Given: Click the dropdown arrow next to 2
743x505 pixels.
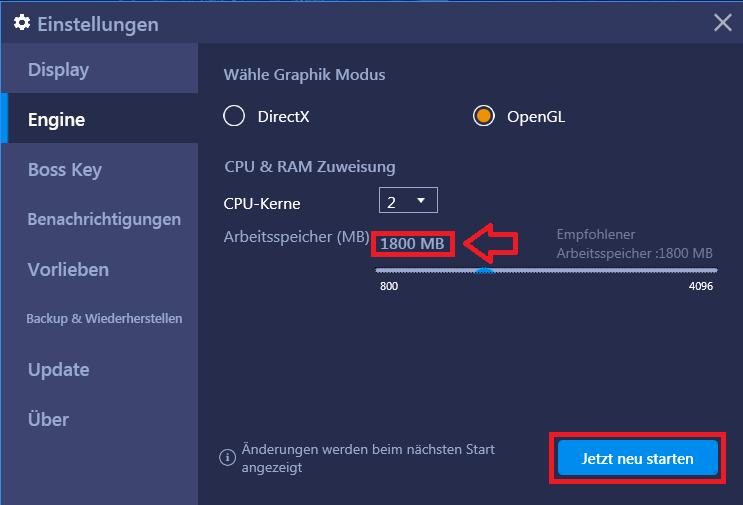Looking at the screenshot, I should tap(421, 201).
